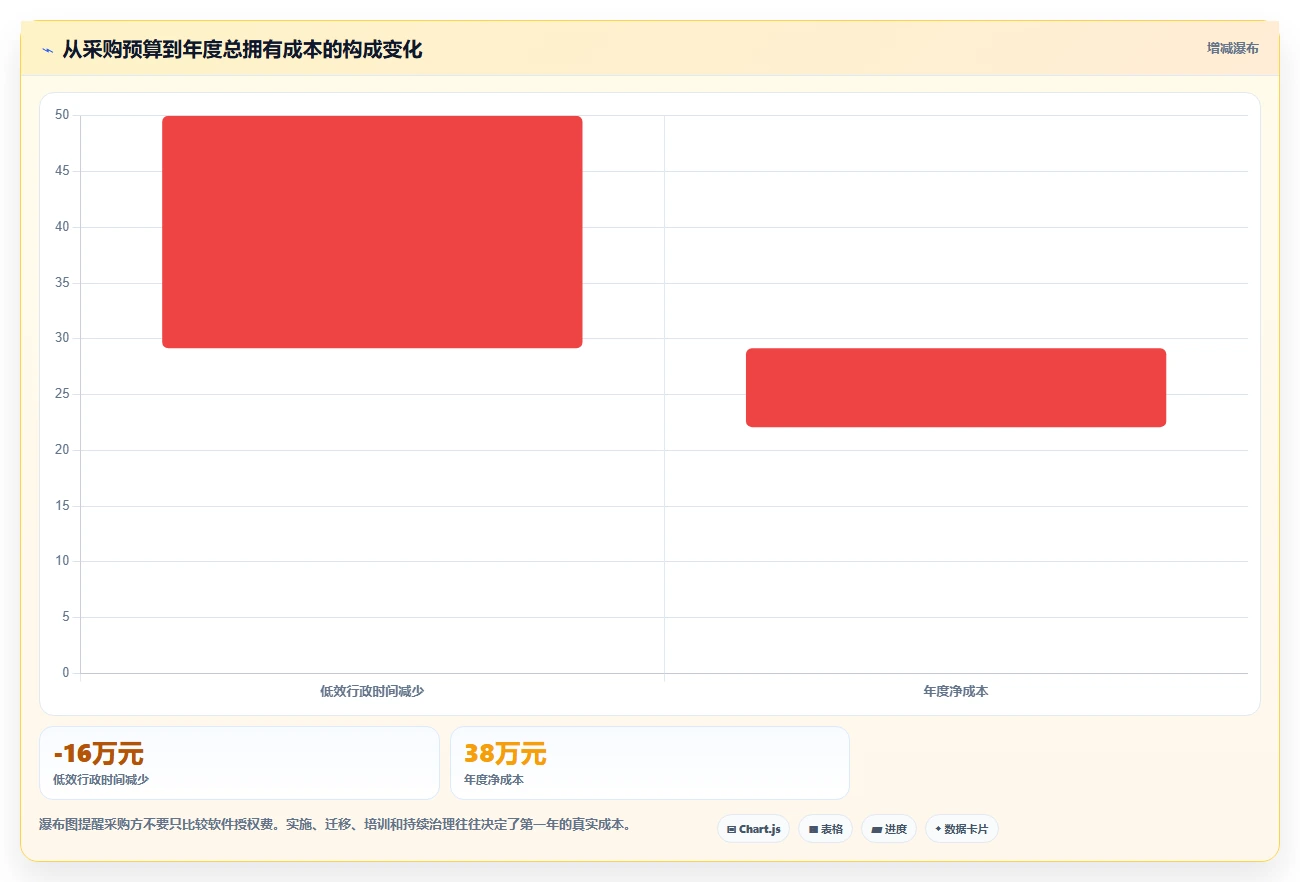Image resolution: width=1300 pixels, height=882 pixels.
Task: Click the x-axis label 低效行政时间减少
Action: (x=372, y=691)
